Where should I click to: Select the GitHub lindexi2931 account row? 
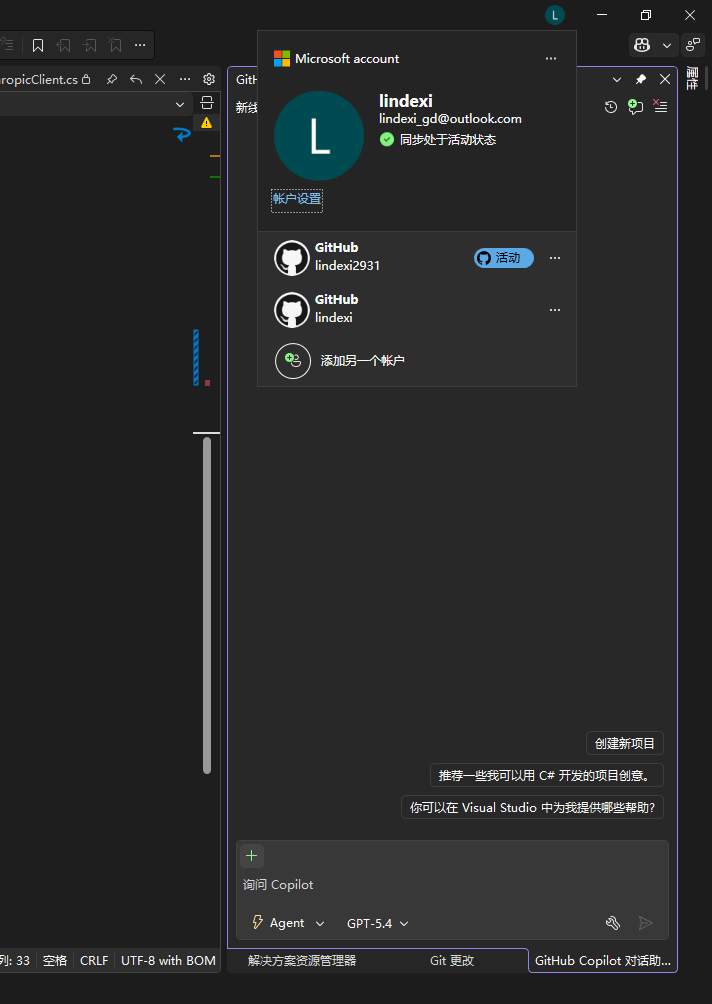(417, 258)
